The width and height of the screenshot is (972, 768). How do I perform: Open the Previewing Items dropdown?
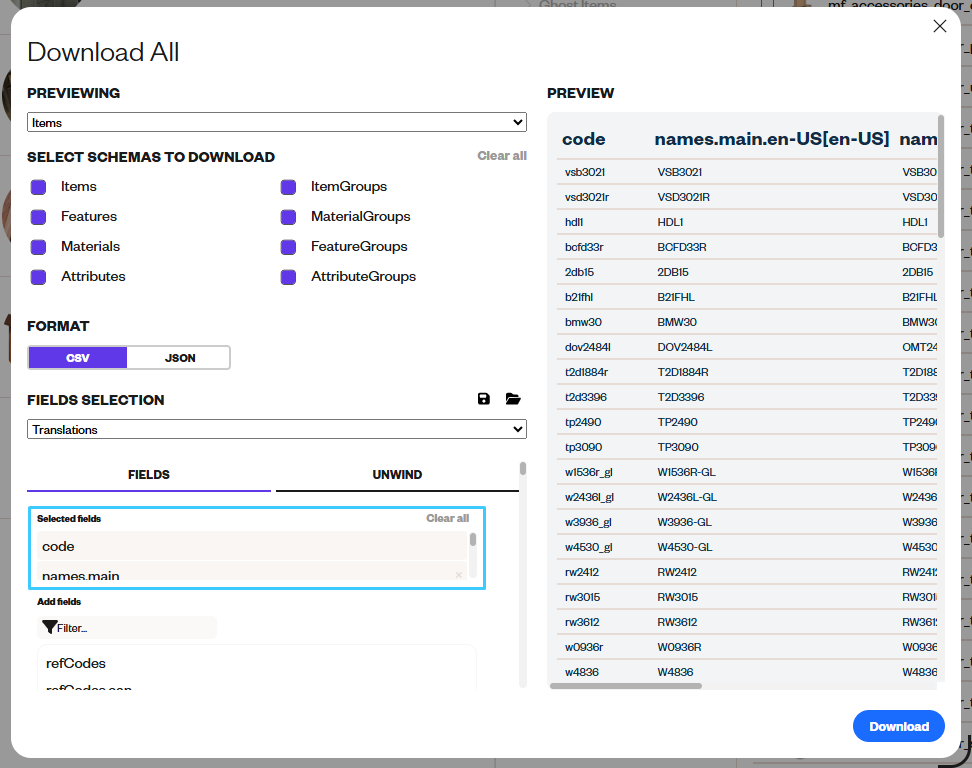[x=276, y=122]
